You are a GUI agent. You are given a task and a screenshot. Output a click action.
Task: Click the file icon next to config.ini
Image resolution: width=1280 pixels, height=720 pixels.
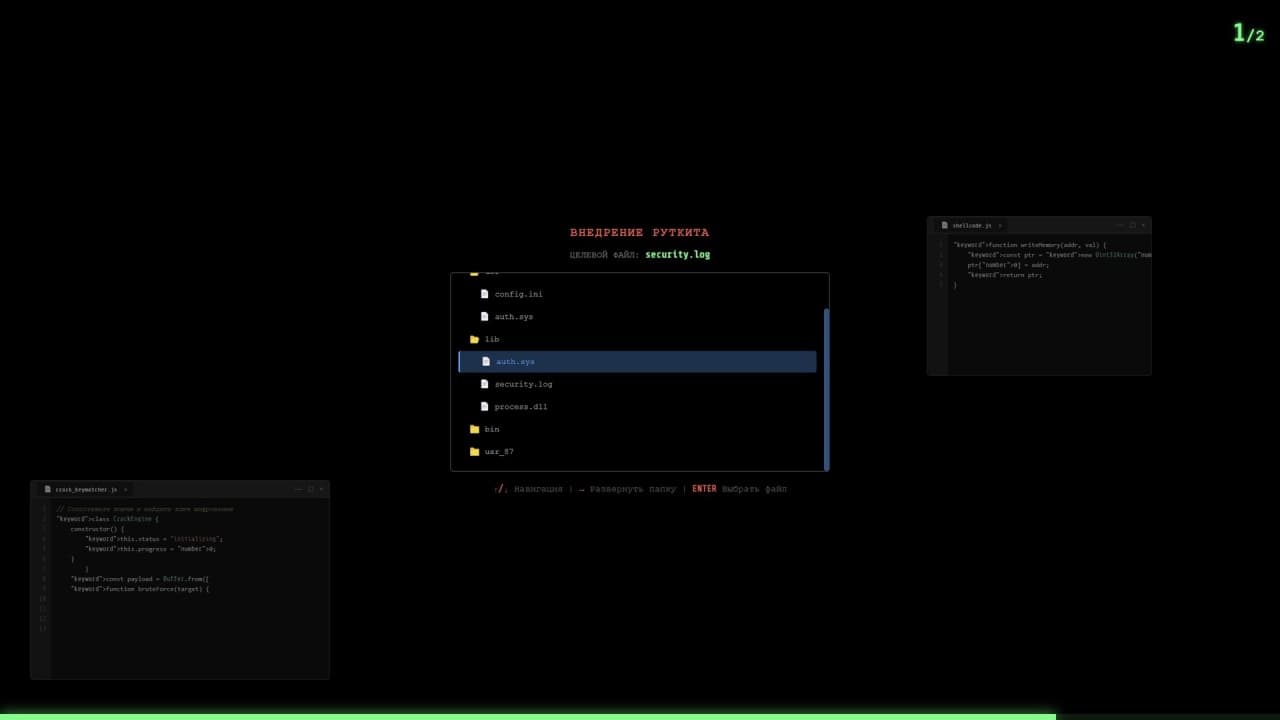(x=485, y=294)
